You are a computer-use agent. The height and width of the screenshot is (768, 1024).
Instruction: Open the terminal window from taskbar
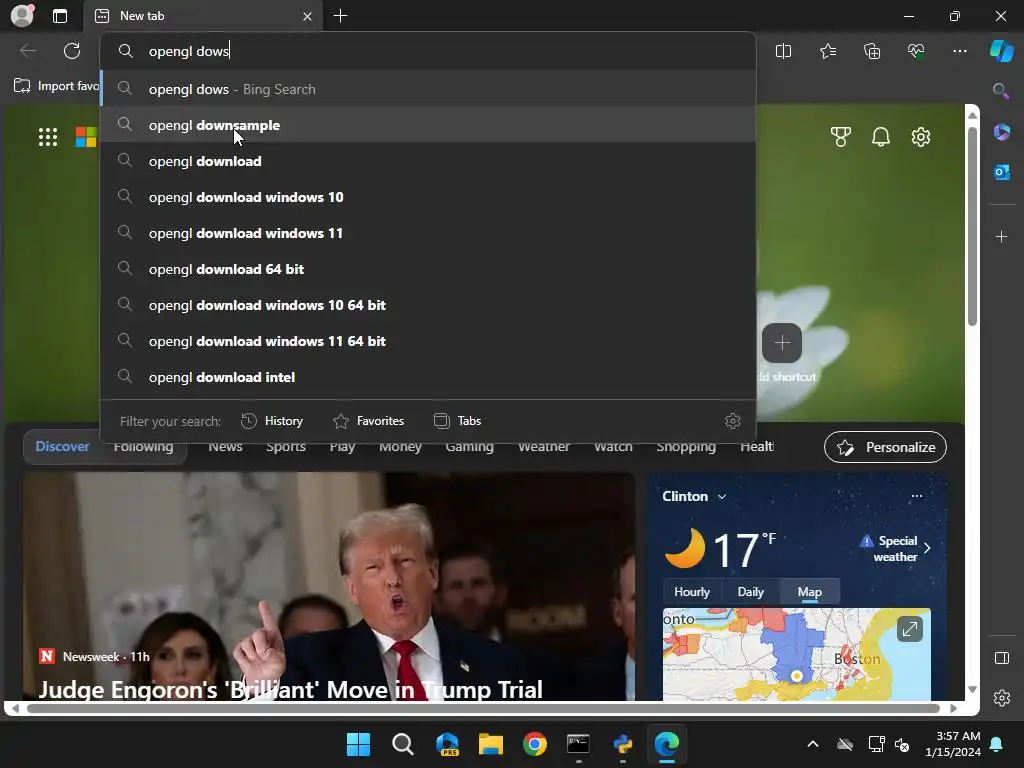coord(578,744)
